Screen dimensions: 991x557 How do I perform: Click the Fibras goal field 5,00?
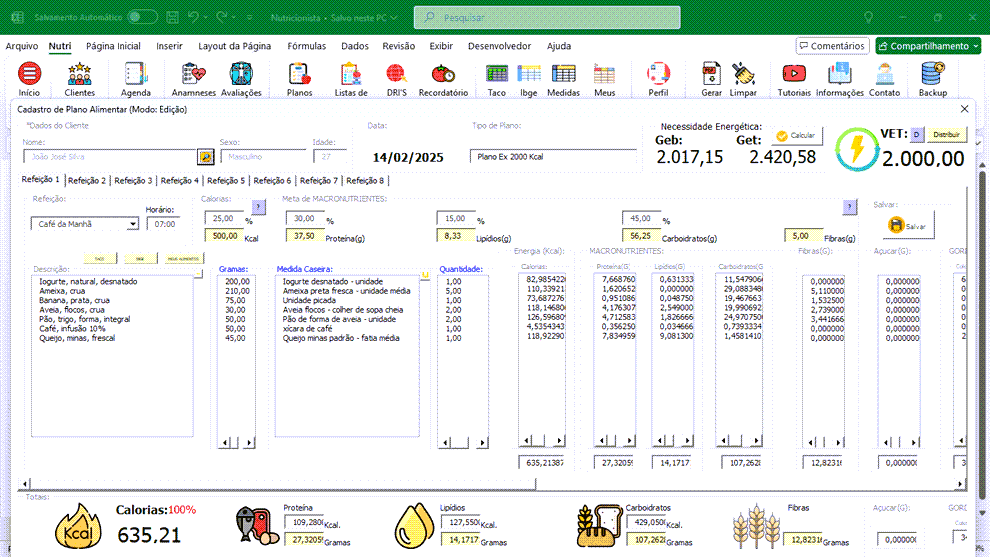tap(803, 236)
